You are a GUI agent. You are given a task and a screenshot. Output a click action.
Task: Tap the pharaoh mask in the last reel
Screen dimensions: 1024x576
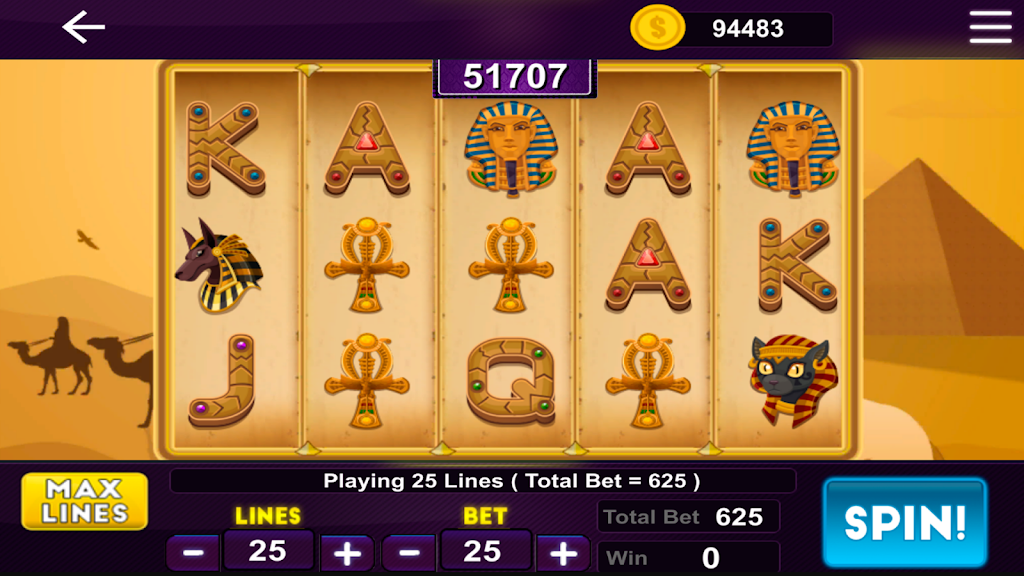[793, 148]
